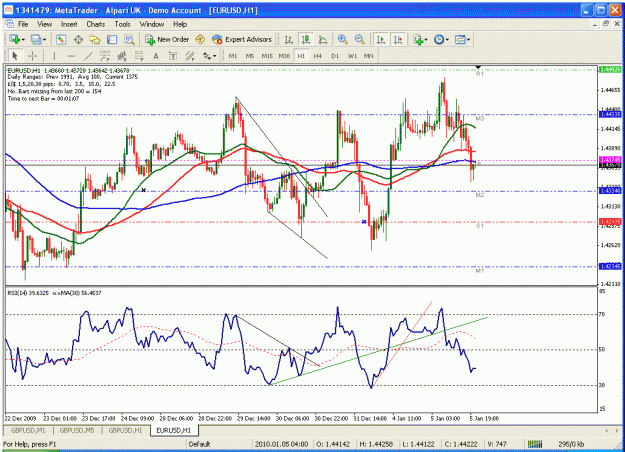Select the text 'A' drawing tool
This screenshot has width=625, height=452.
tap(156, 56)
